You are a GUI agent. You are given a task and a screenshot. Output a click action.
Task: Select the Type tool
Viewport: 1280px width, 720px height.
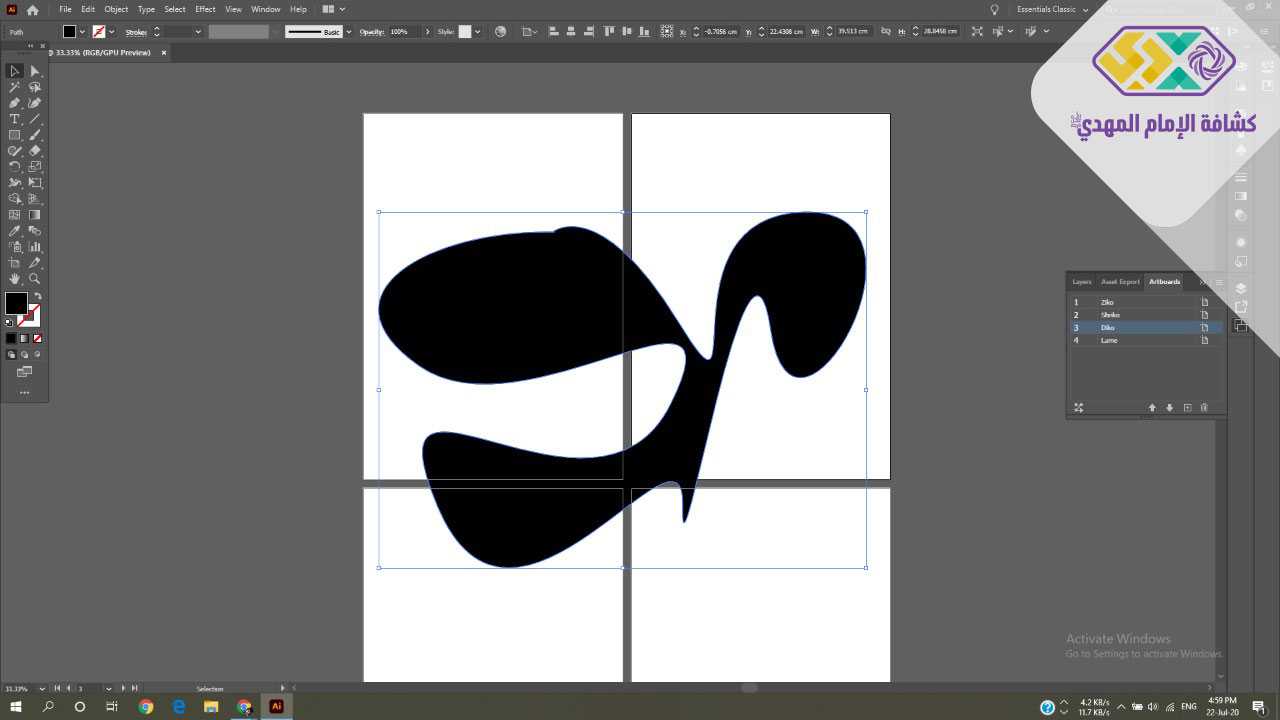(14, 119)
